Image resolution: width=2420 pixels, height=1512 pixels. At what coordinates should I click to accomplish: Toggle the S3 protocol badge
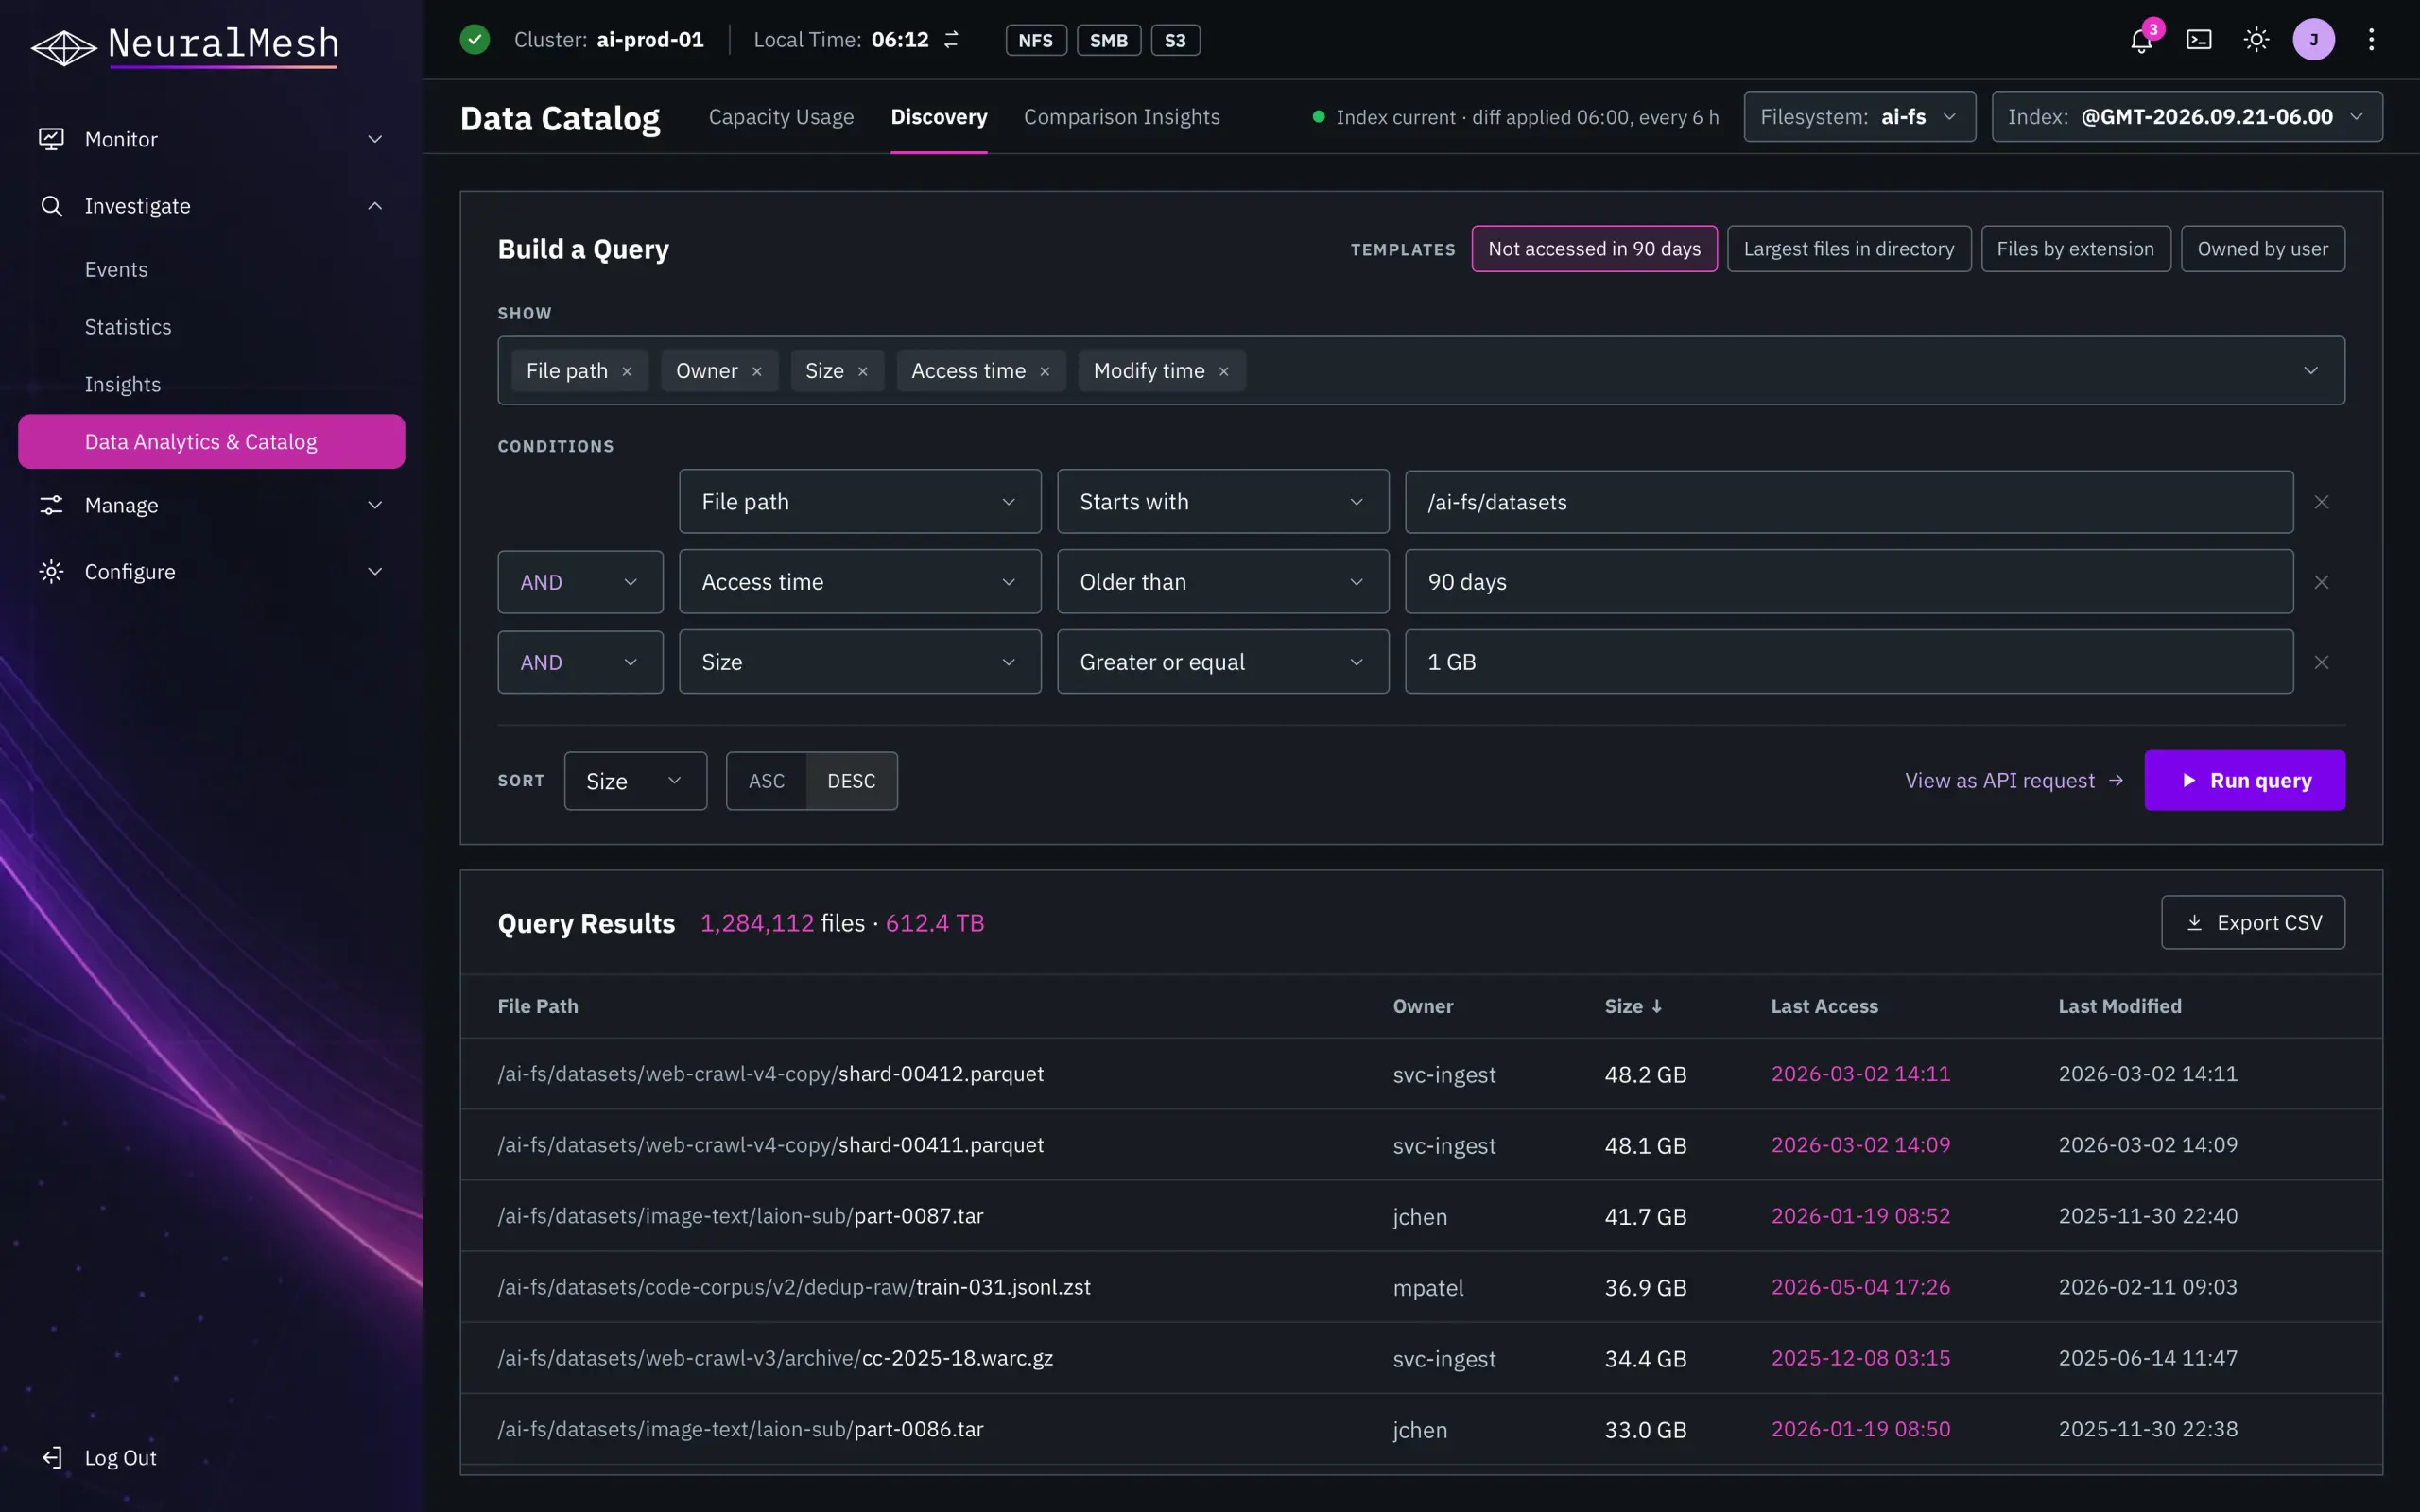click(x=1175, y=40)
